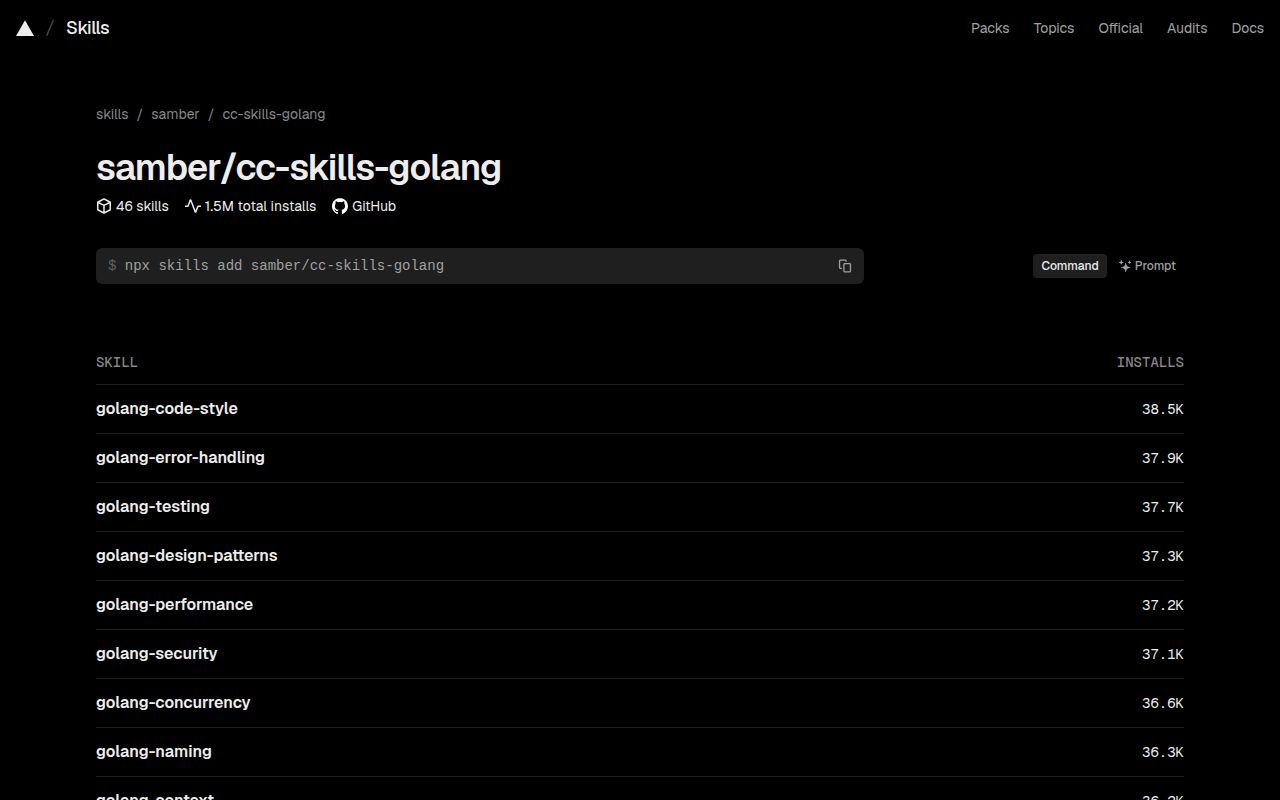Screen dimensions: 1280x800
Task: Click the activity pulse icon by total installs
Action: (x=193, y=206)
